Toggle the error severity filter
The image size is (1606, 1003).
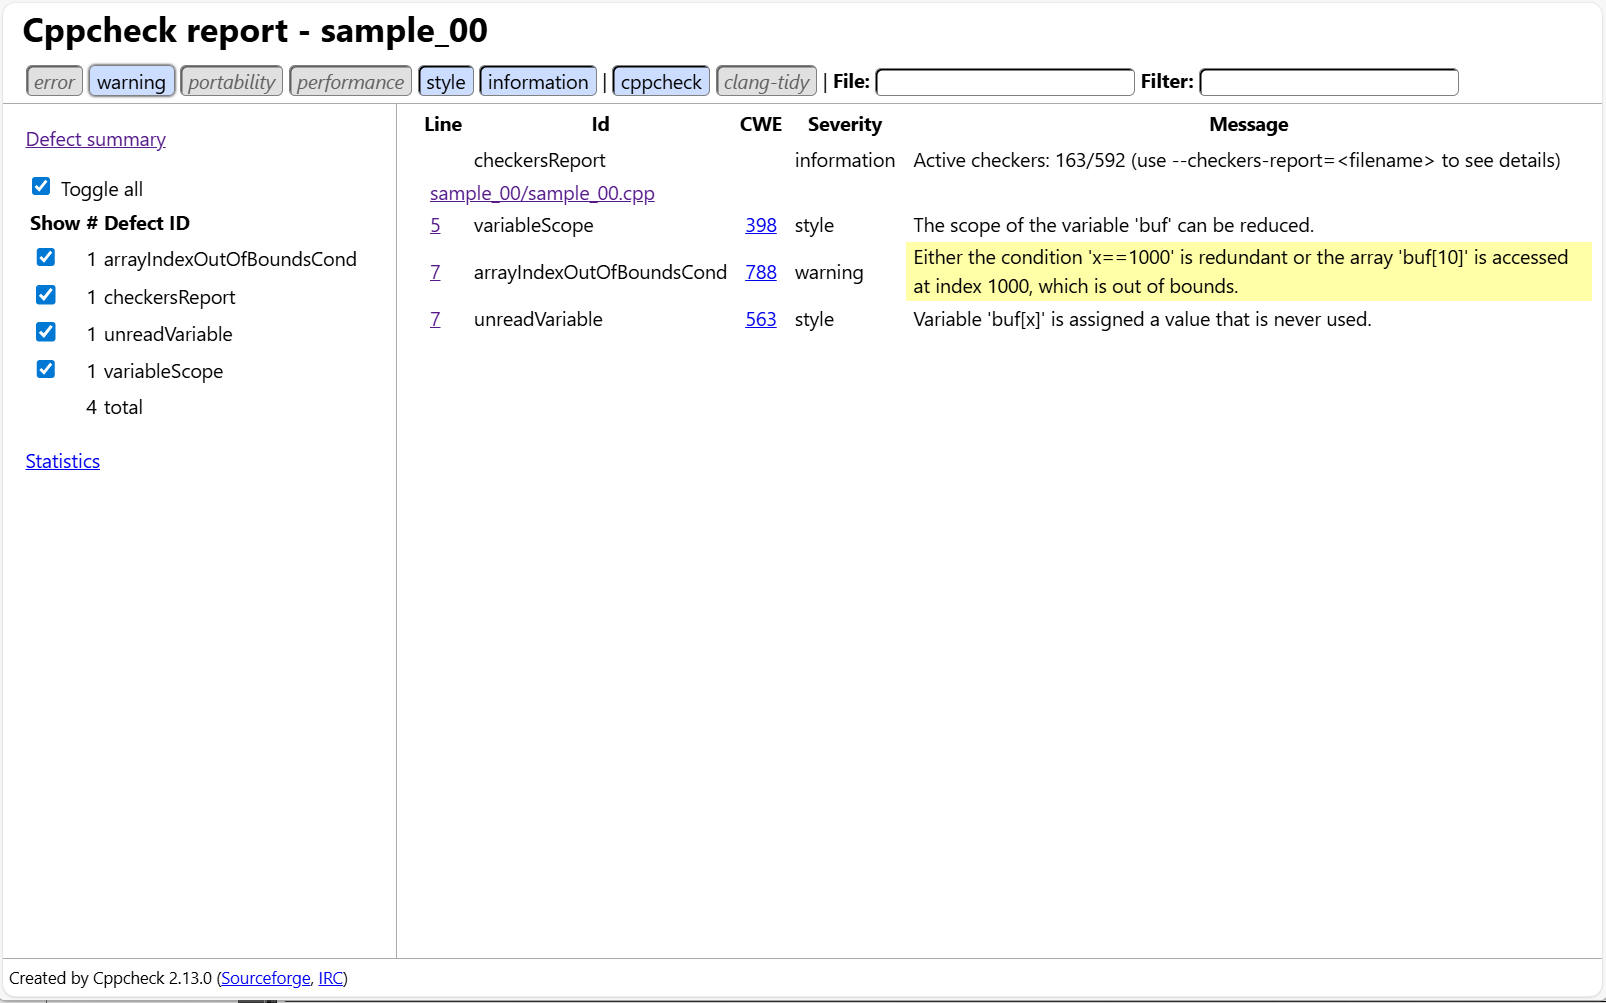coord(54,82)
